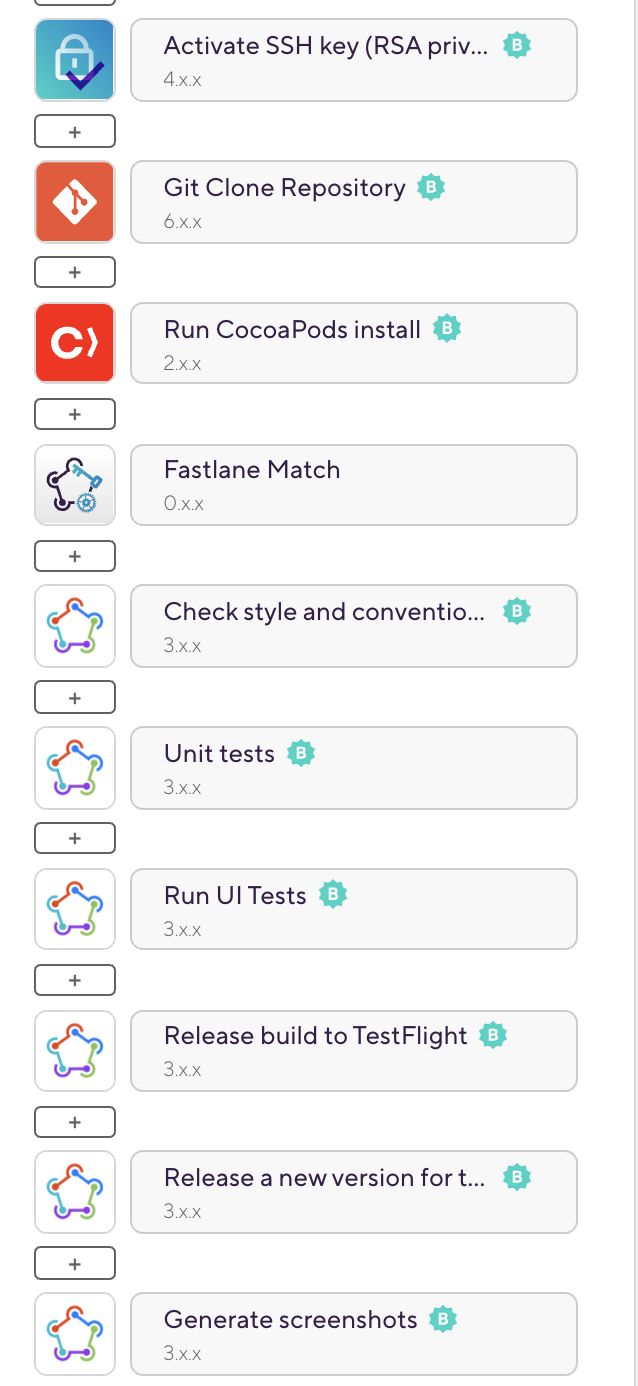Select the Release a new version step
The height and width of the screenshot is (1386, 638).
pyautogui.click(x=354, y=1192)
